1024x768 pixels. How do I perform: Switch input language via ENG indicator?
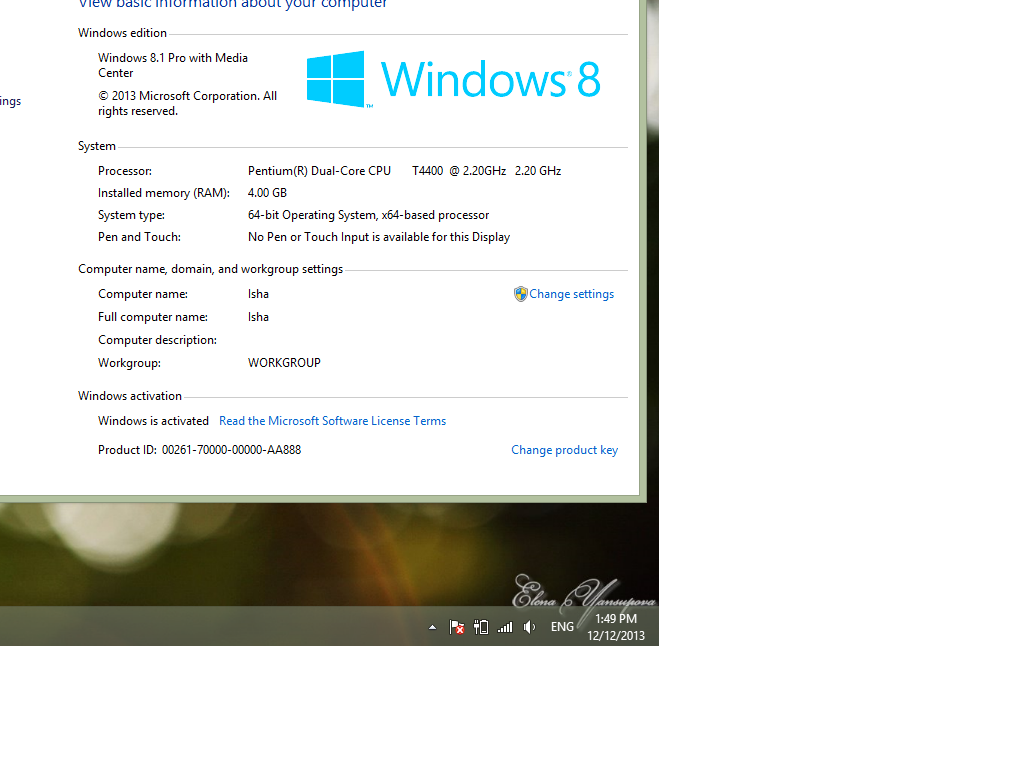tap(562, 627)
